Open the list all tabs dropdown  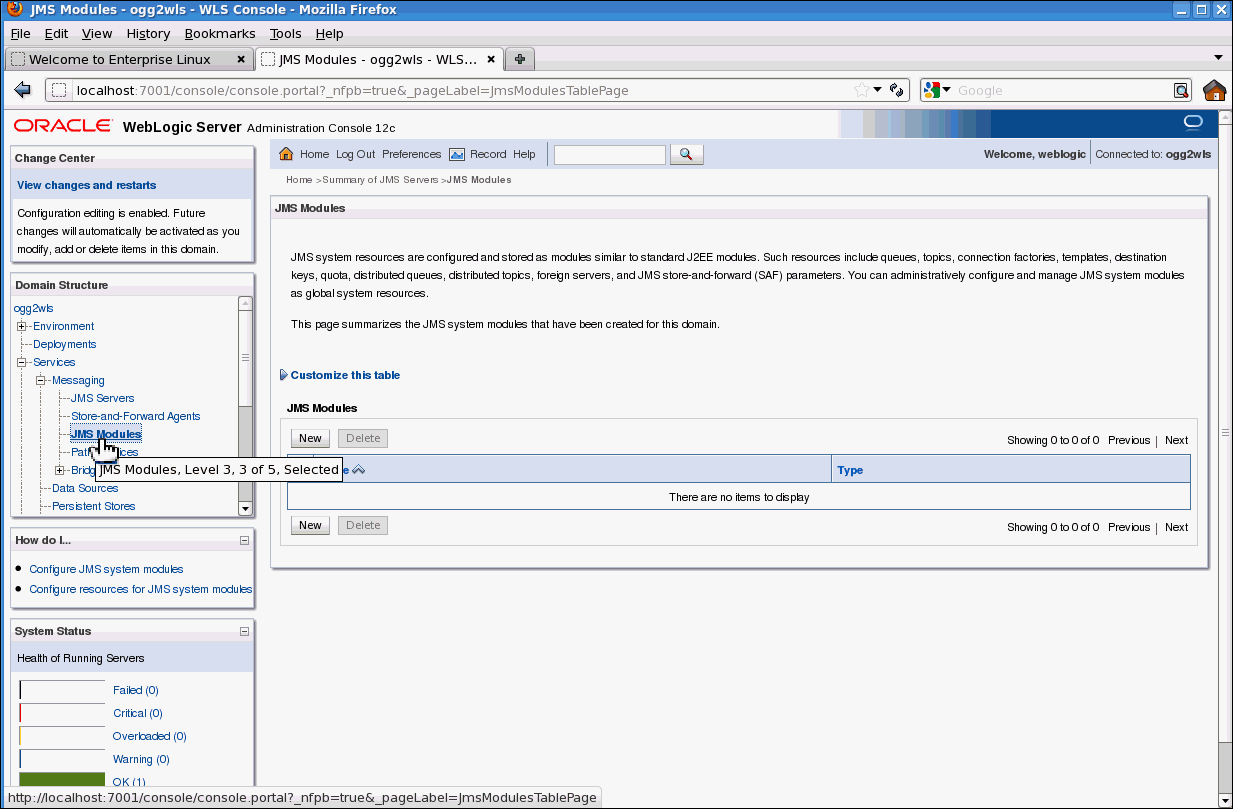[1218, 58]
